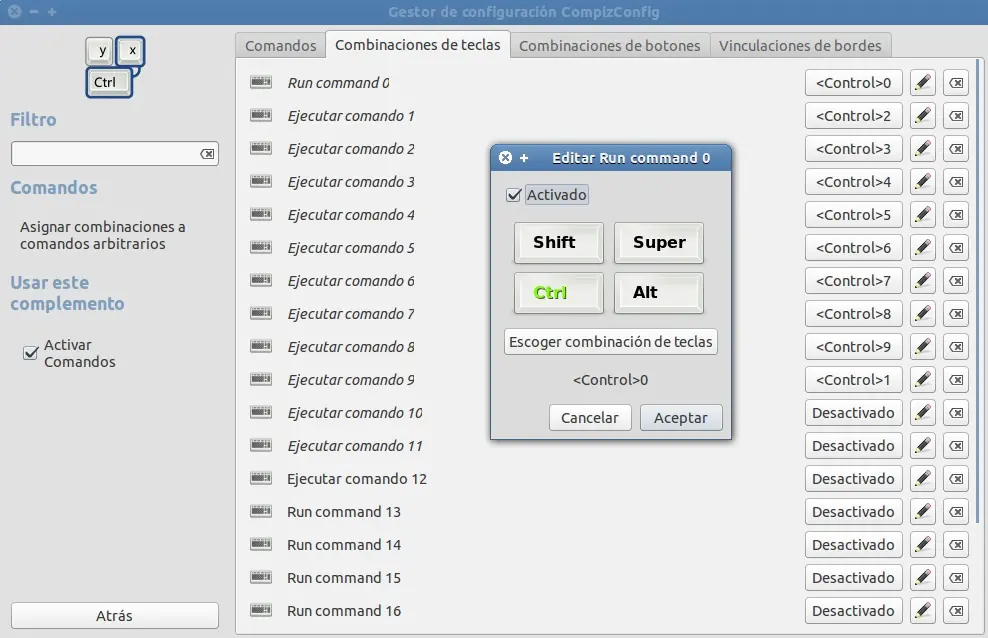
Task: Open Vinculaciones de bordes tab
Action: point(800,45)
